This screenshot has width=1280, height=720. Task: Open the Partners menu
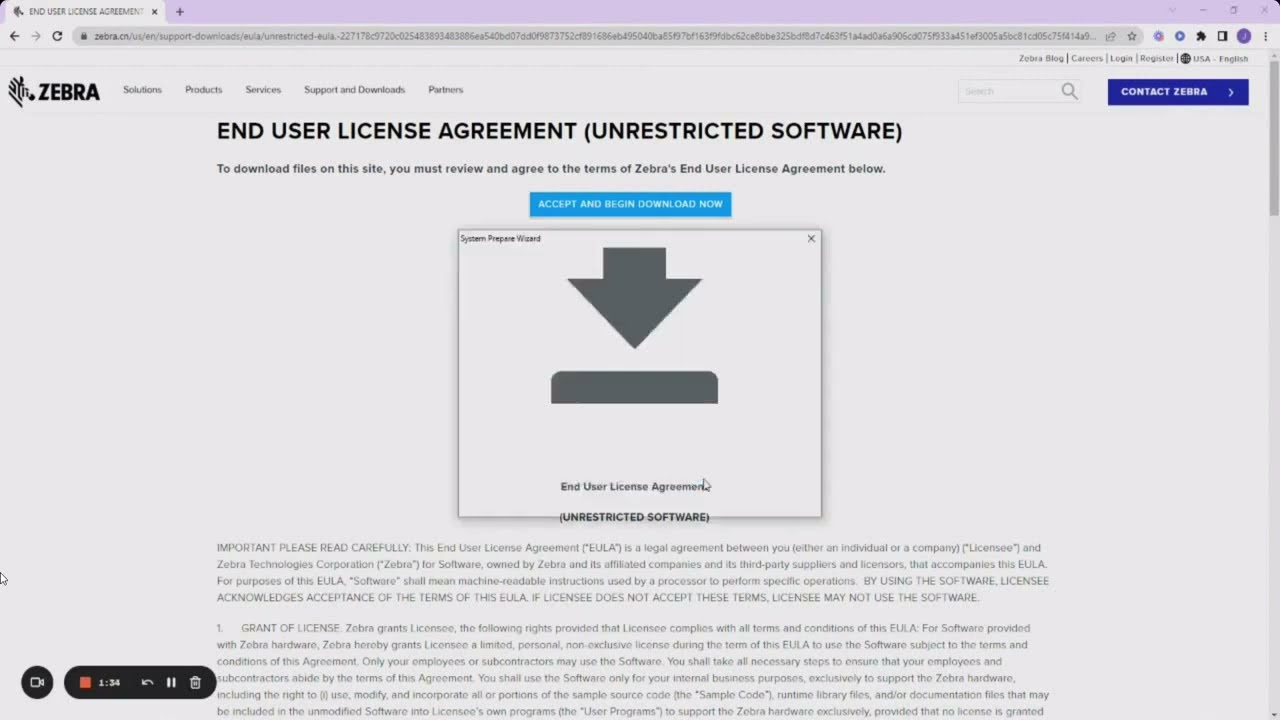pos(445,90)
